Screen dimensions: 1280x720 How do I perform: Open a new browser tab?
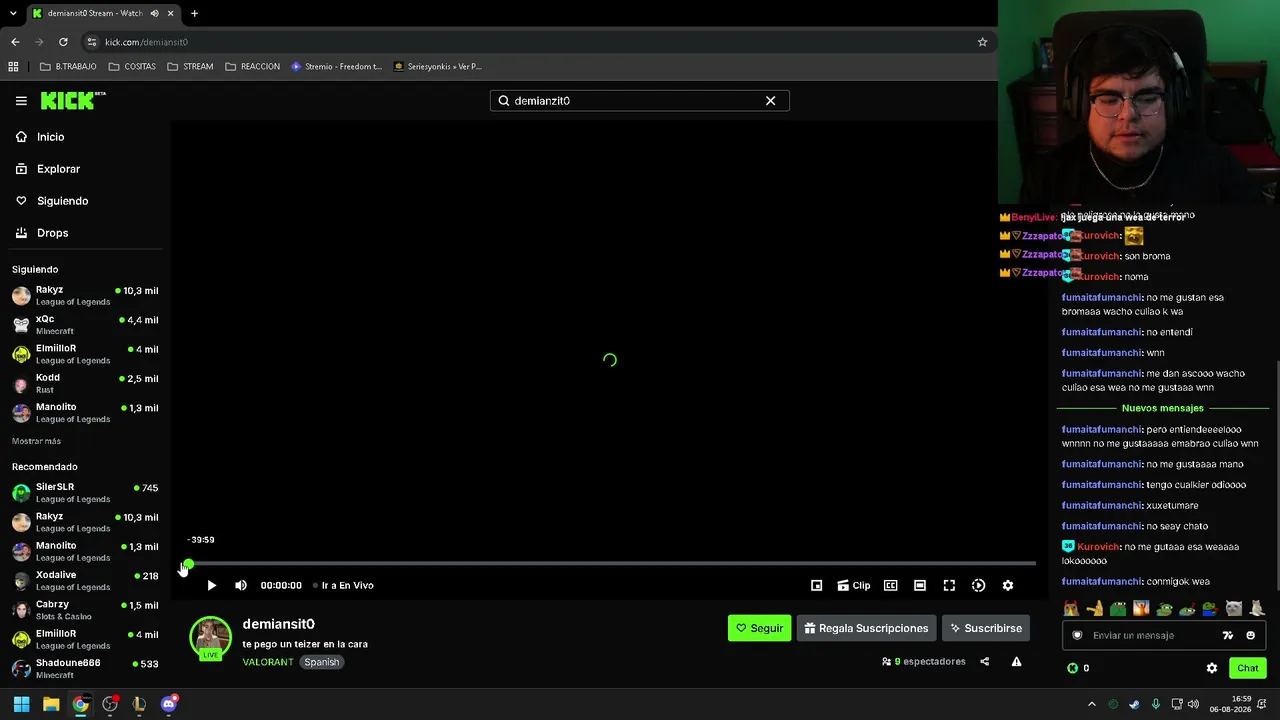194,13
